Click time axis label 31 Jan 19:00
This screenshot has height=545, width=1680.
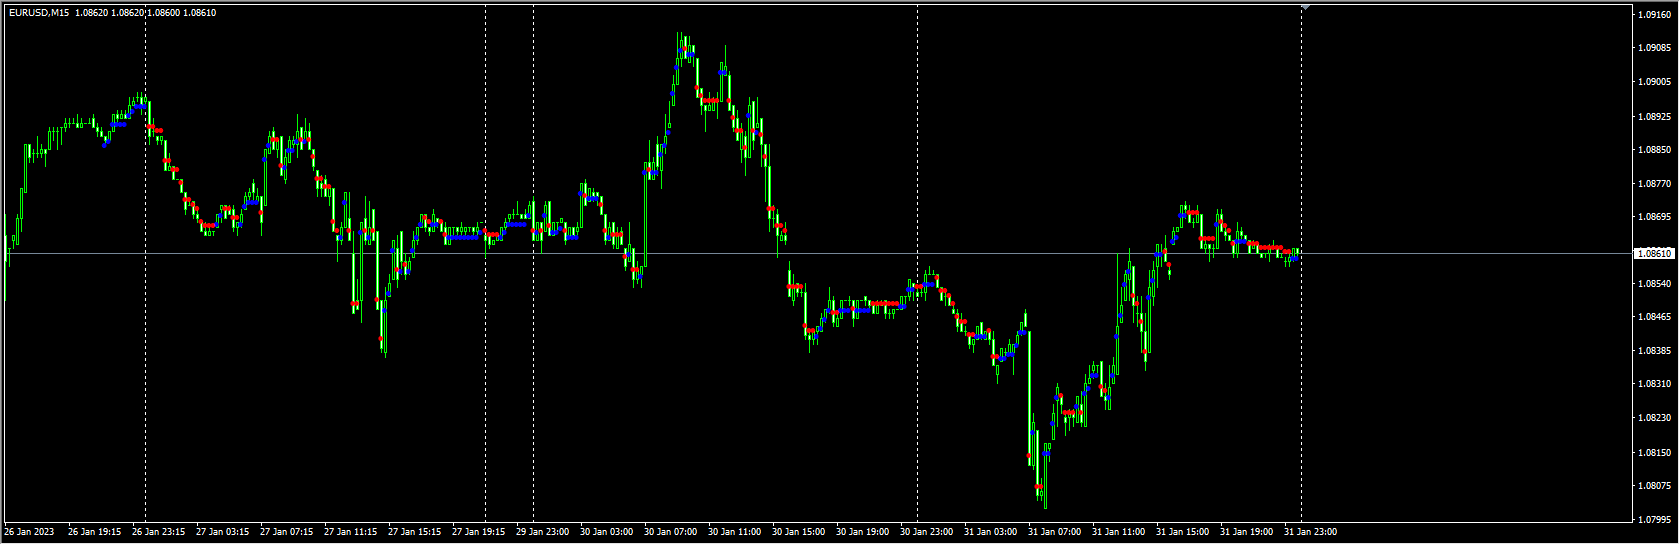pos(1246,532)
